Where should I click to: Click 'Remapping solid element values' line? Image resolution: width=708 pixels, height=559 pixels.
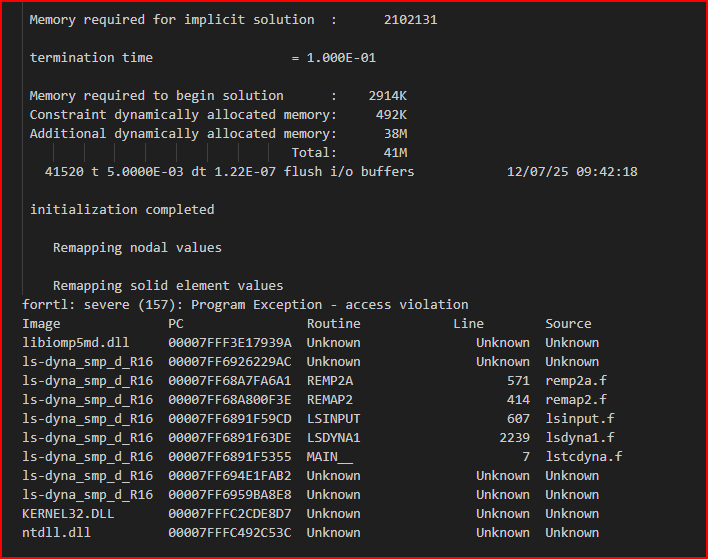[x=168, y=285]
